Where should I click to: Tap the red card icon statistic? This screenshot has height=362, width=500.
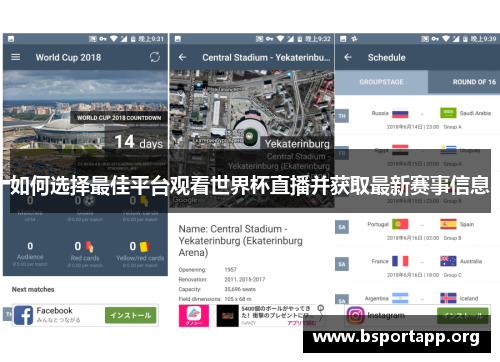point(89,247)
